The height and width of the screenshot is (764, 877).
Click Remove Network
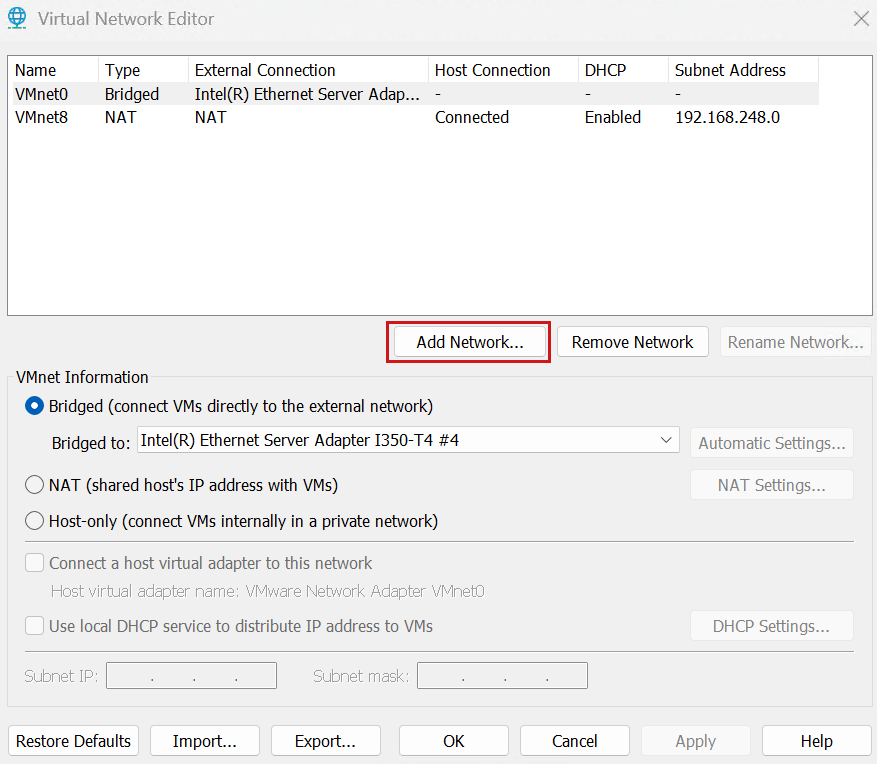(632, 341)
